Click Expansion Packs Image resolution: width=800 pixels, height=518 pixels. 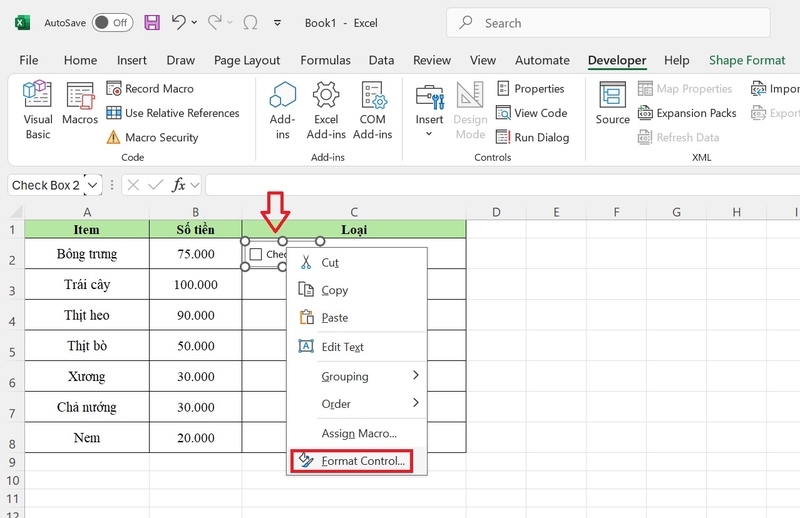[687, 113]
